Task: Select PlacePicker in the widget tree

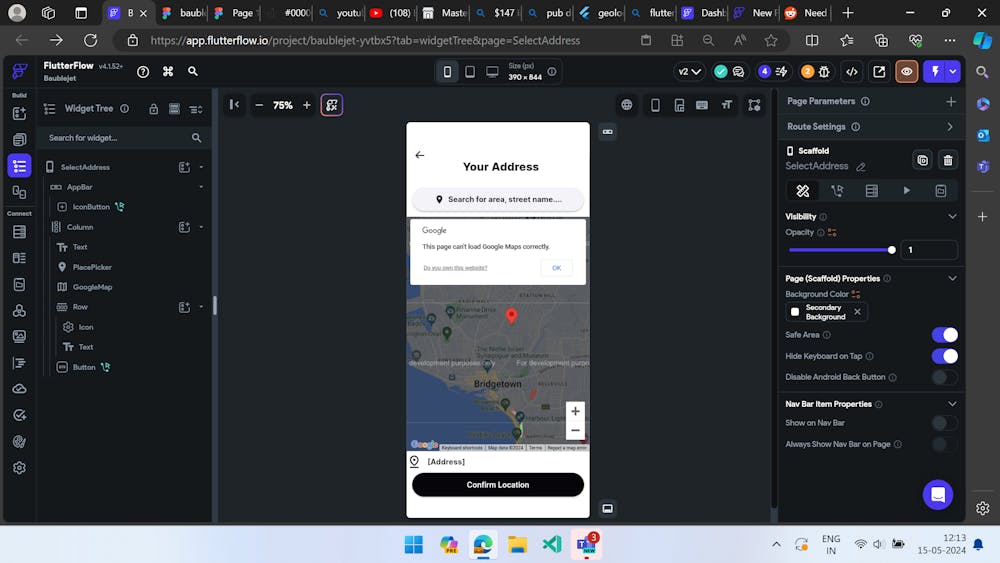Action: point(92,267)
